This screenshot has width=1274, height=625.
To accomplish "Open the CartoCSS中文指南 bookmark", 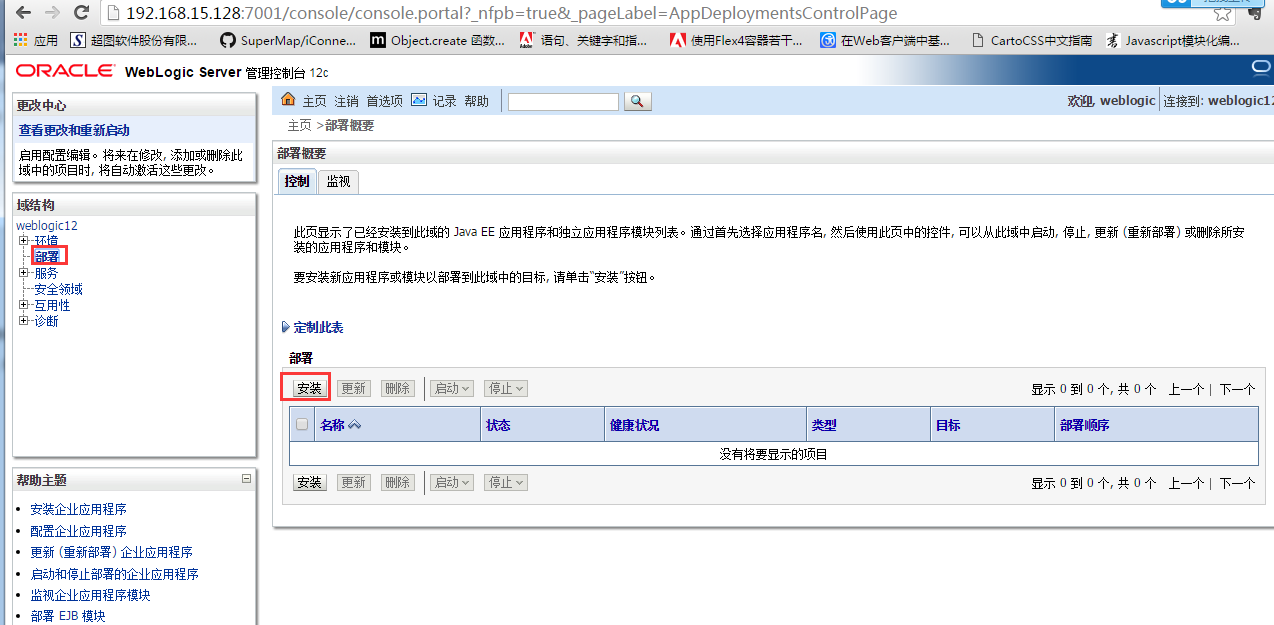I will click(x=1033, y=41).
